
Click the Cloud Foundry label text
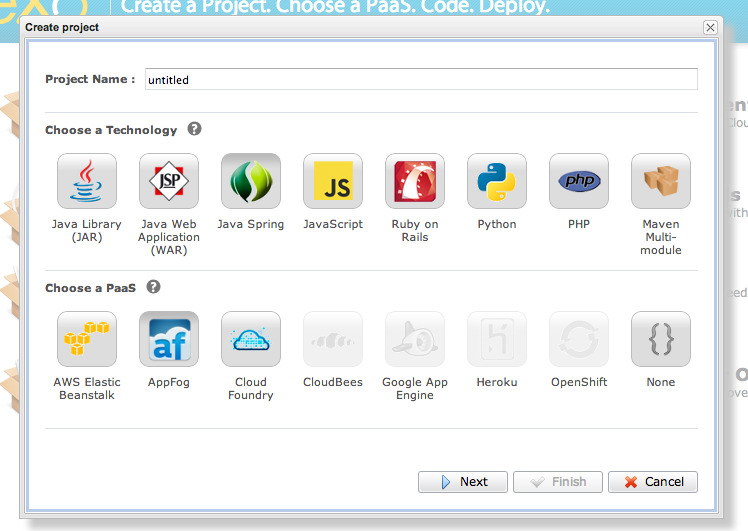click(x=251, y=388)
